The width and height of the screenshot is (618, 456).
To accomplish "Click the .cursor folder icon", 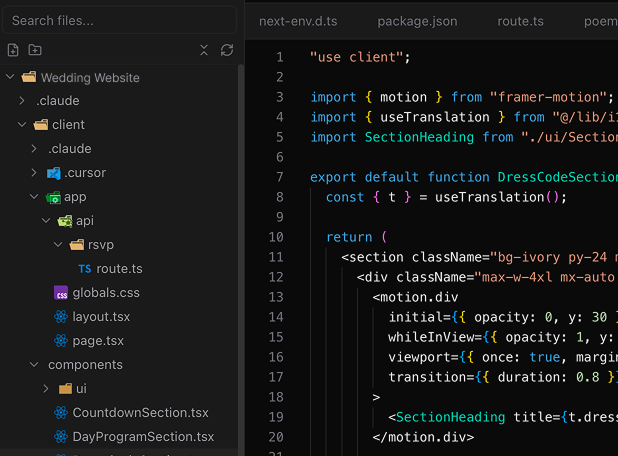I will [x=54, y=173].
